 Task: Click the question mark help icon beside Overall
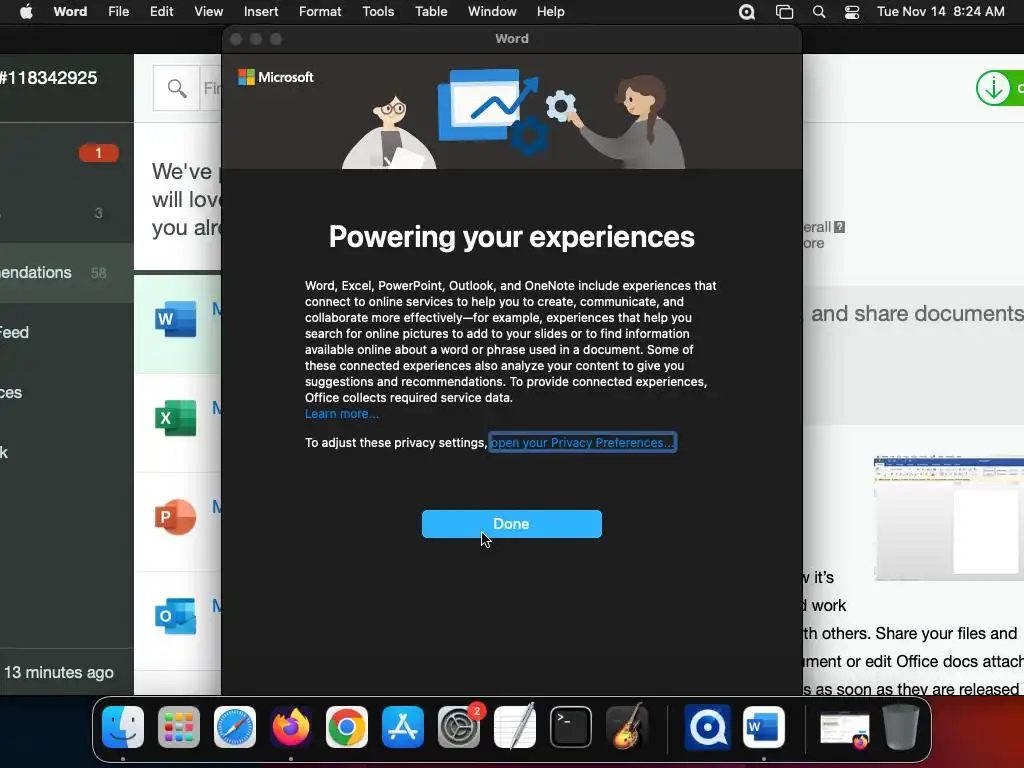(x=840, y=227)
